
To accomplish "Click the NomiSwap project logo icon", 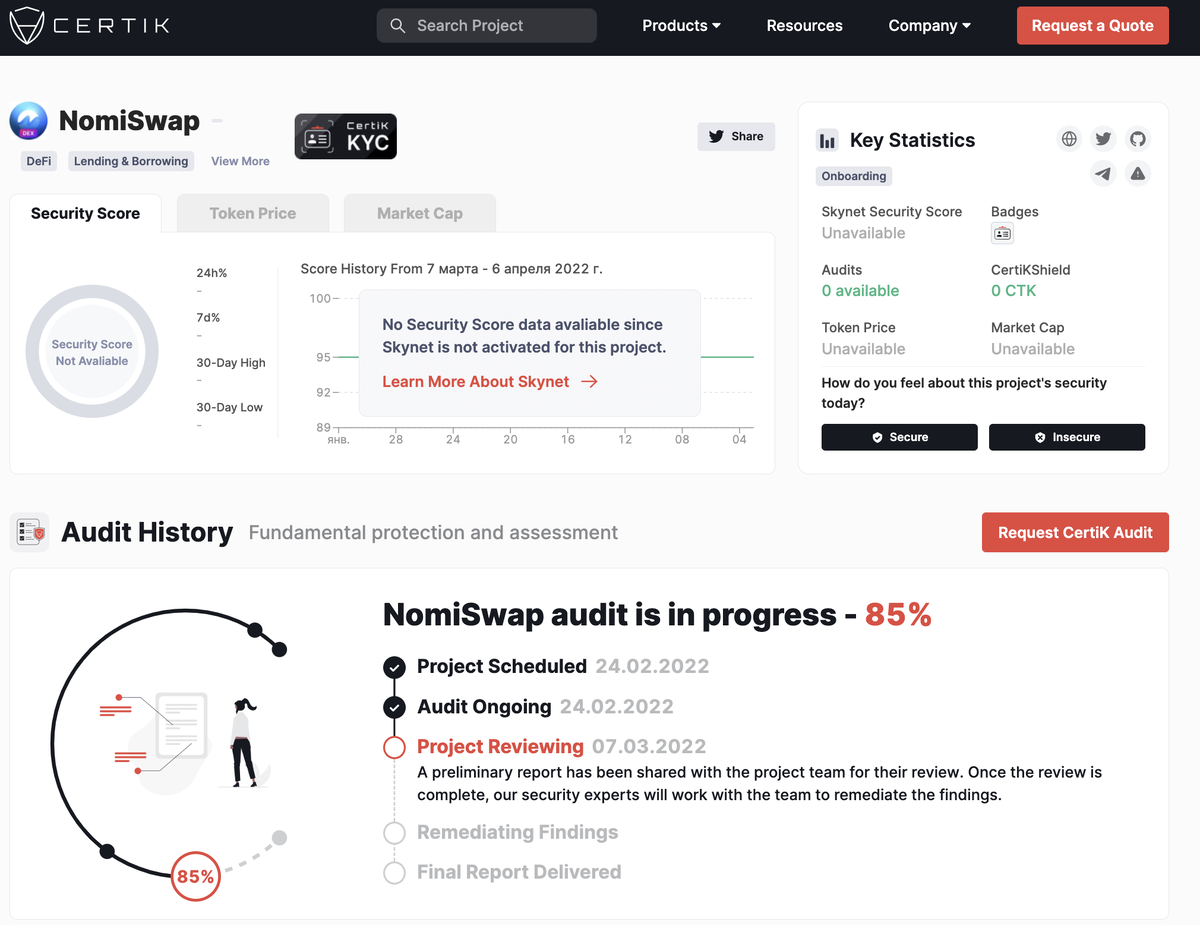I will click(x=28, y=121).
